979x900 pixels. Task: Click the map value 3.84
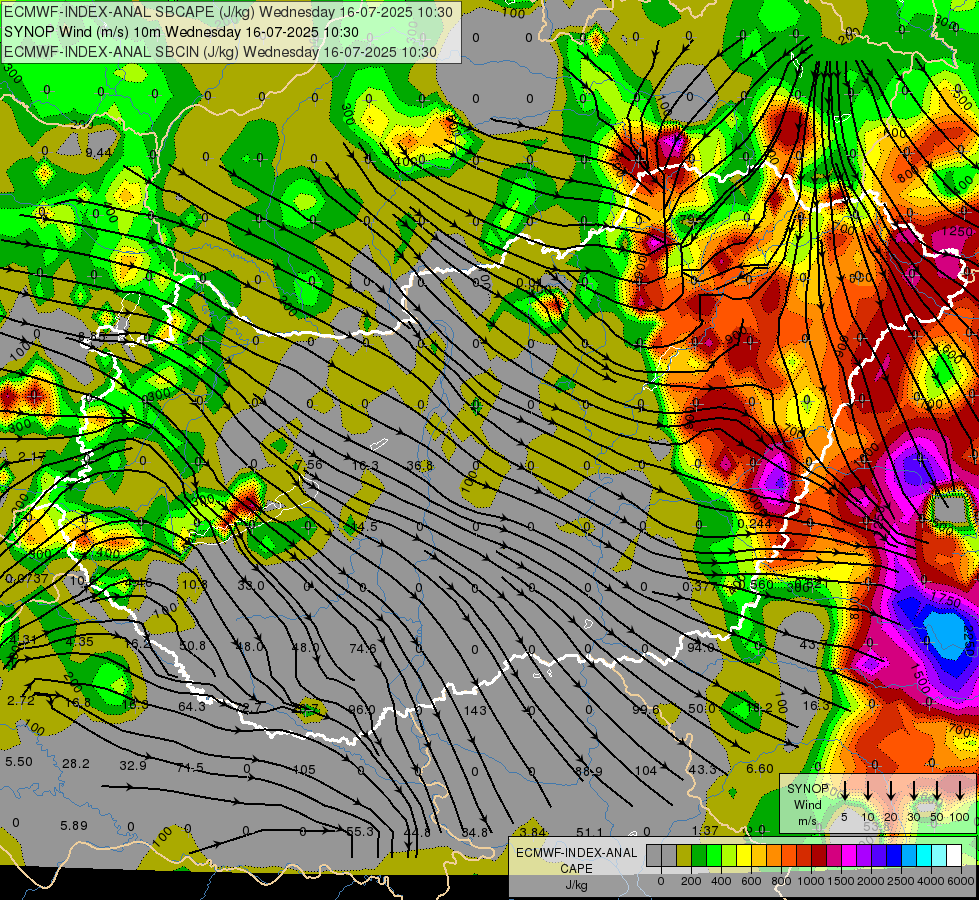coord(533,832)
